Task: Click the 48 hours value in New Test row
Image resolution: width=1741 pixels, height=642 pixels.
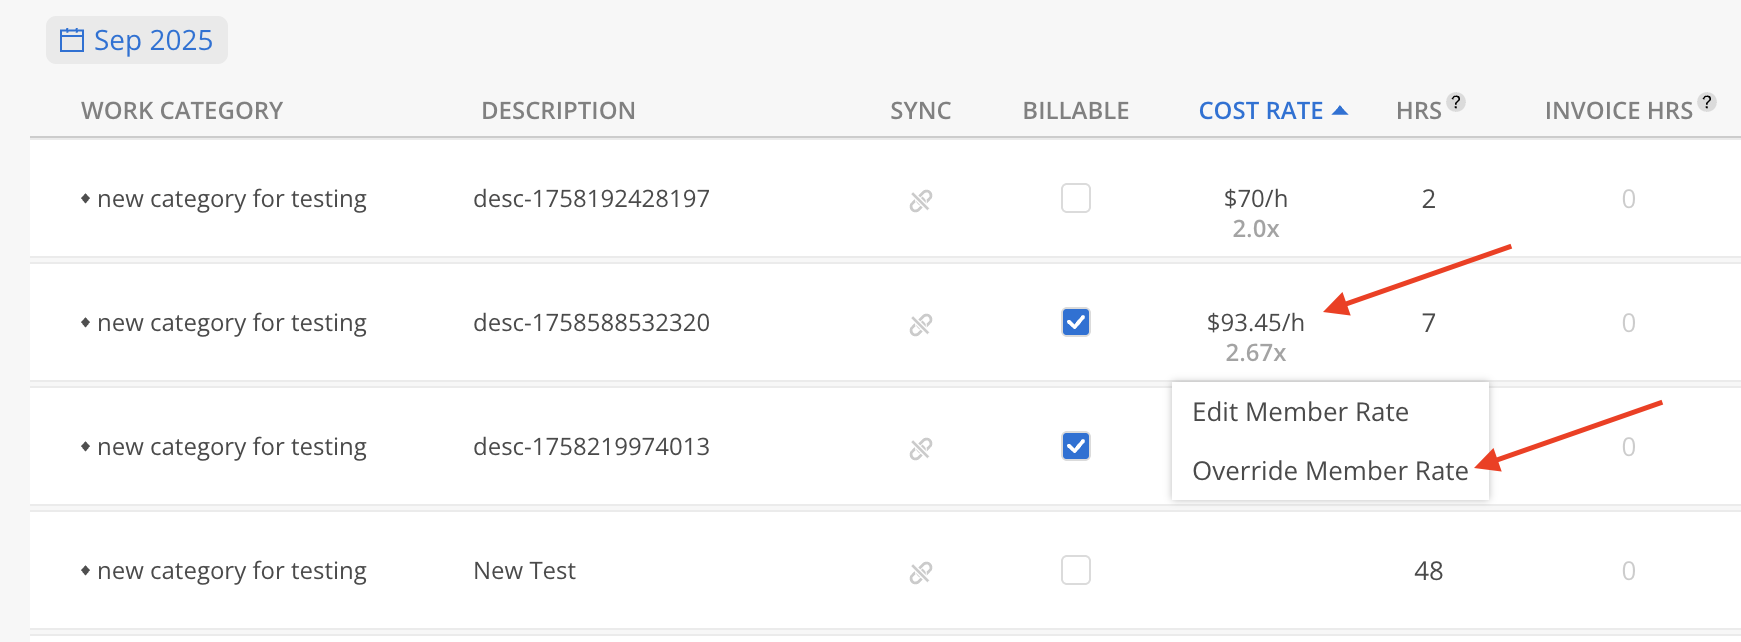Action: (x=1428, y=571)
